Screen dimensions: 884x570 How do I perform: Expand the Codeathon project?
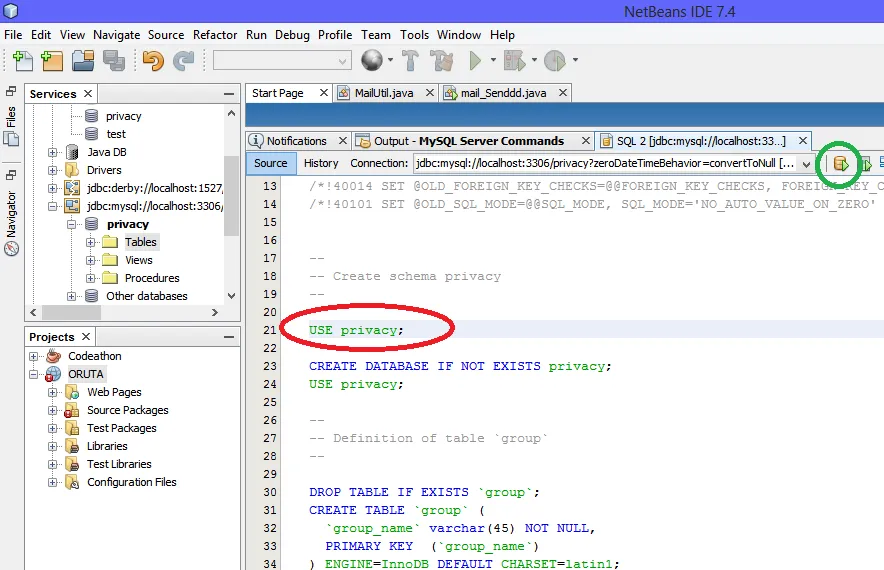(x=33, y=356)
